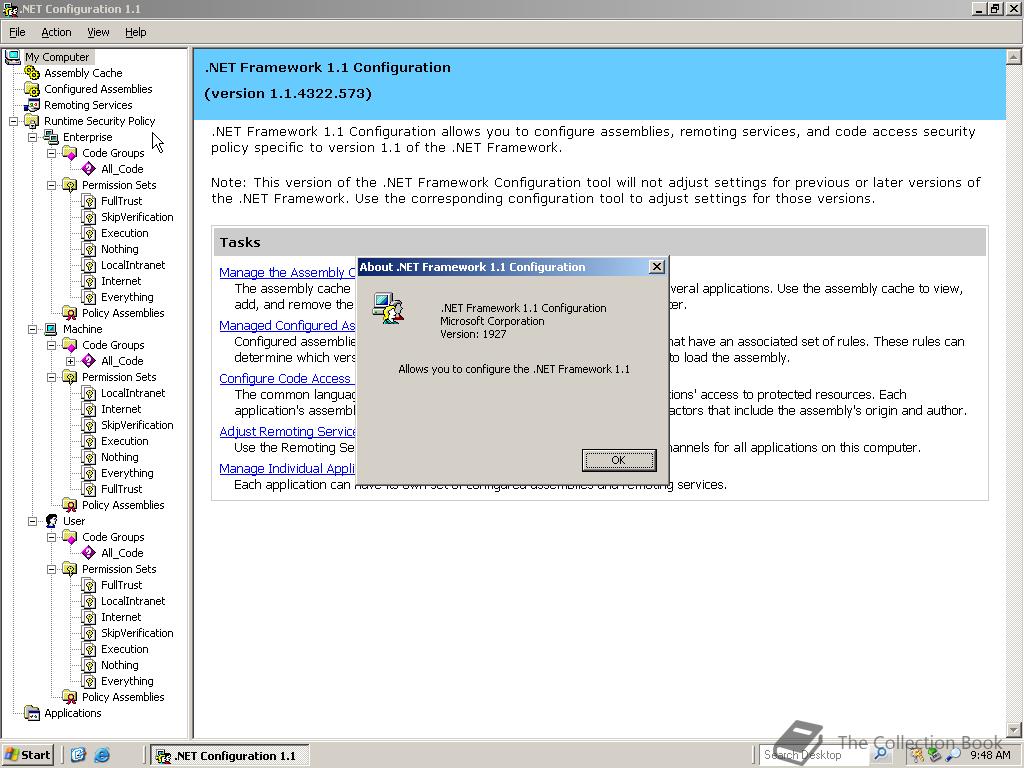Select Everything under User Permission Sets

(127, 680)
